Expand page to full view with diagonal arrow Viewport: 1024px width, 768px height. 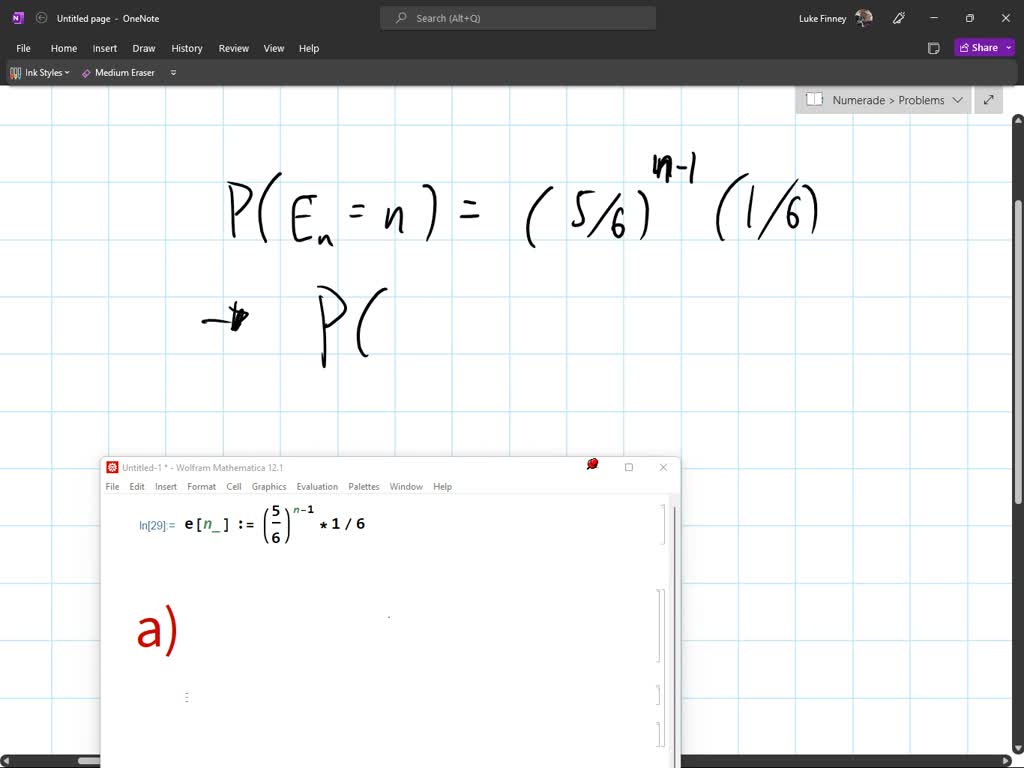pyautogui.click(x=989, y=100)
